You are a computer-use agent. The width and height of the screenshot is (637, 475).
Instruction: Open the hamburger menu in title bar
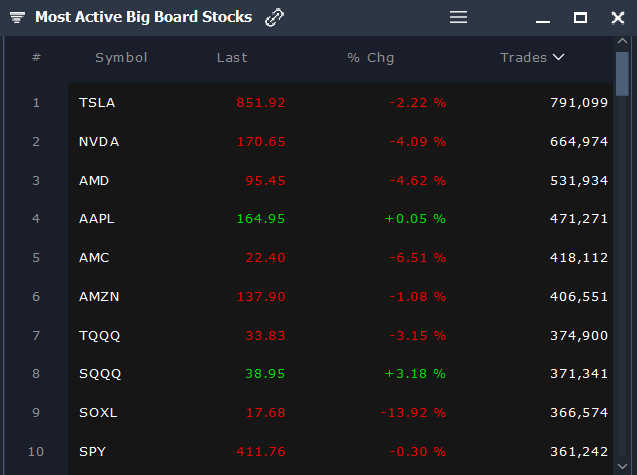coord(458,17)
